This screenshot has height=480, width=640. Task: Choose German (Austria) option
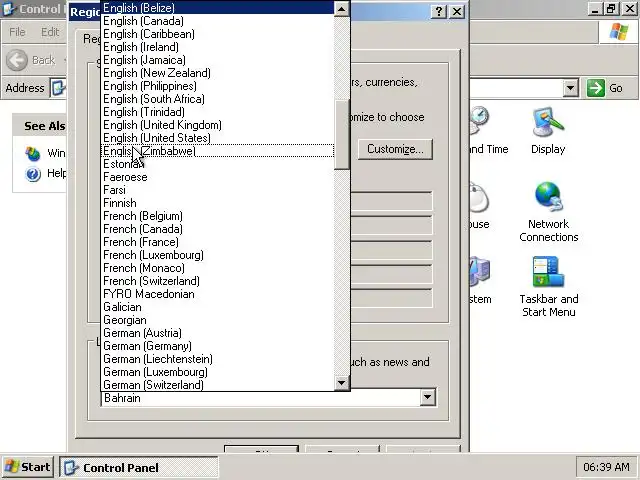217,333
